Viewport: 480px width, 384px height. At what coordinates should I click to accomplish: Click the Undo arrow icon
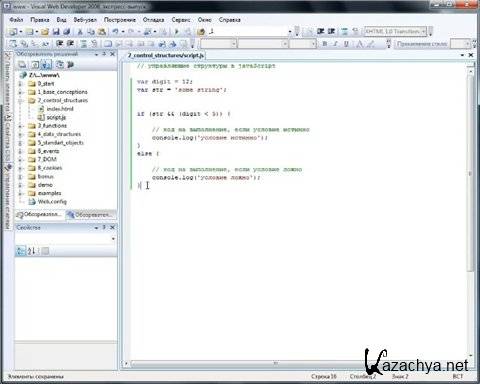point(115,32)
